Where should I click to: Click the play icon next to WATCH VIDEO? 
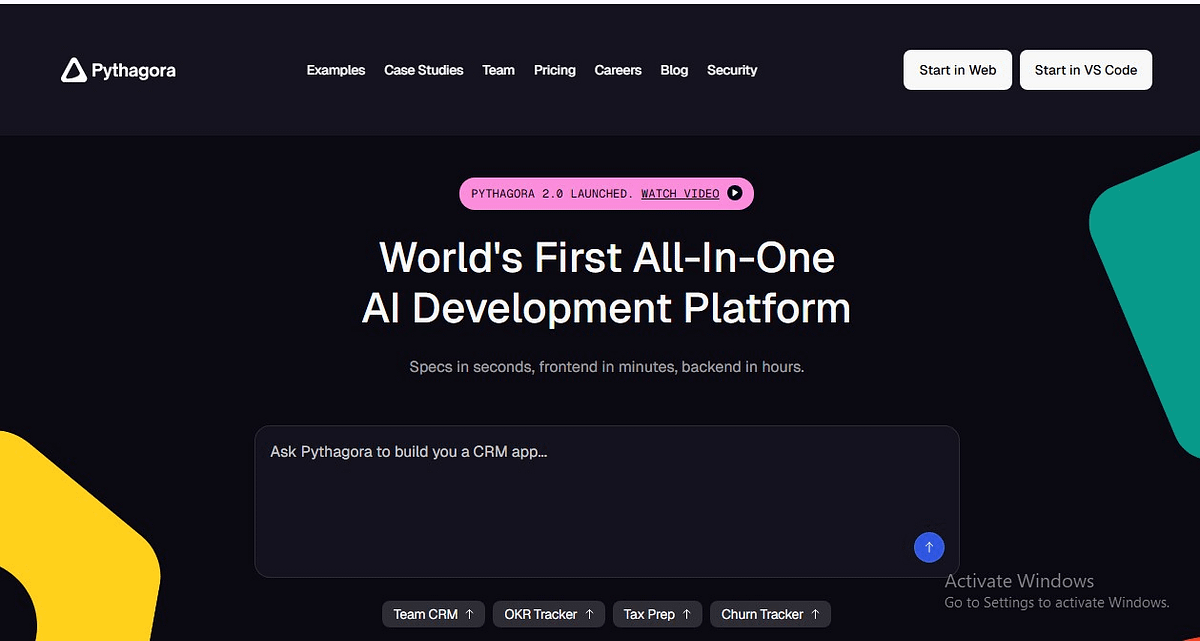[736, 193]
